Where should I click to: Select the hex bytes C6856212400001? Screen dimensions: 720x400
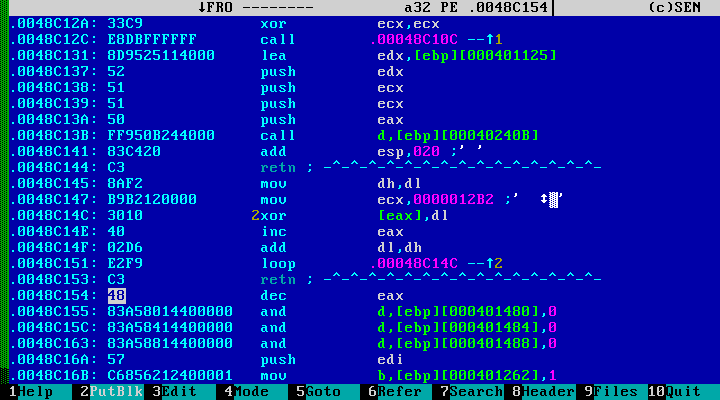click(x=164, y=375)
